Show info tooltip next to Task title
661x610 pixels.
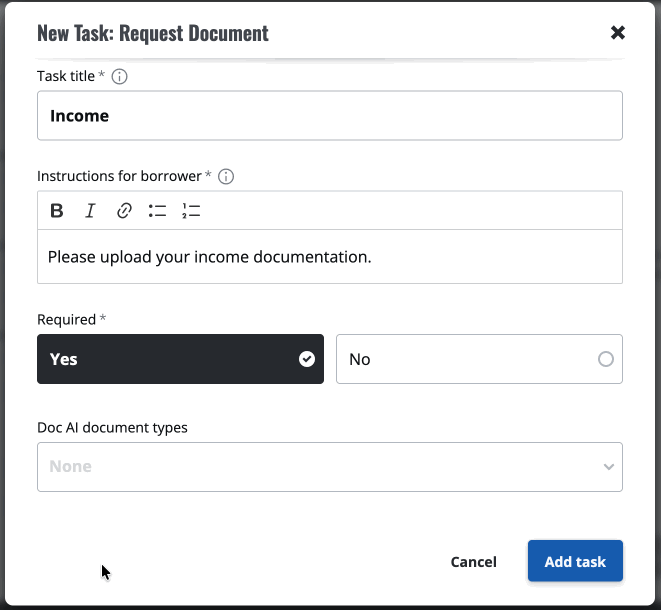[119, 76]
